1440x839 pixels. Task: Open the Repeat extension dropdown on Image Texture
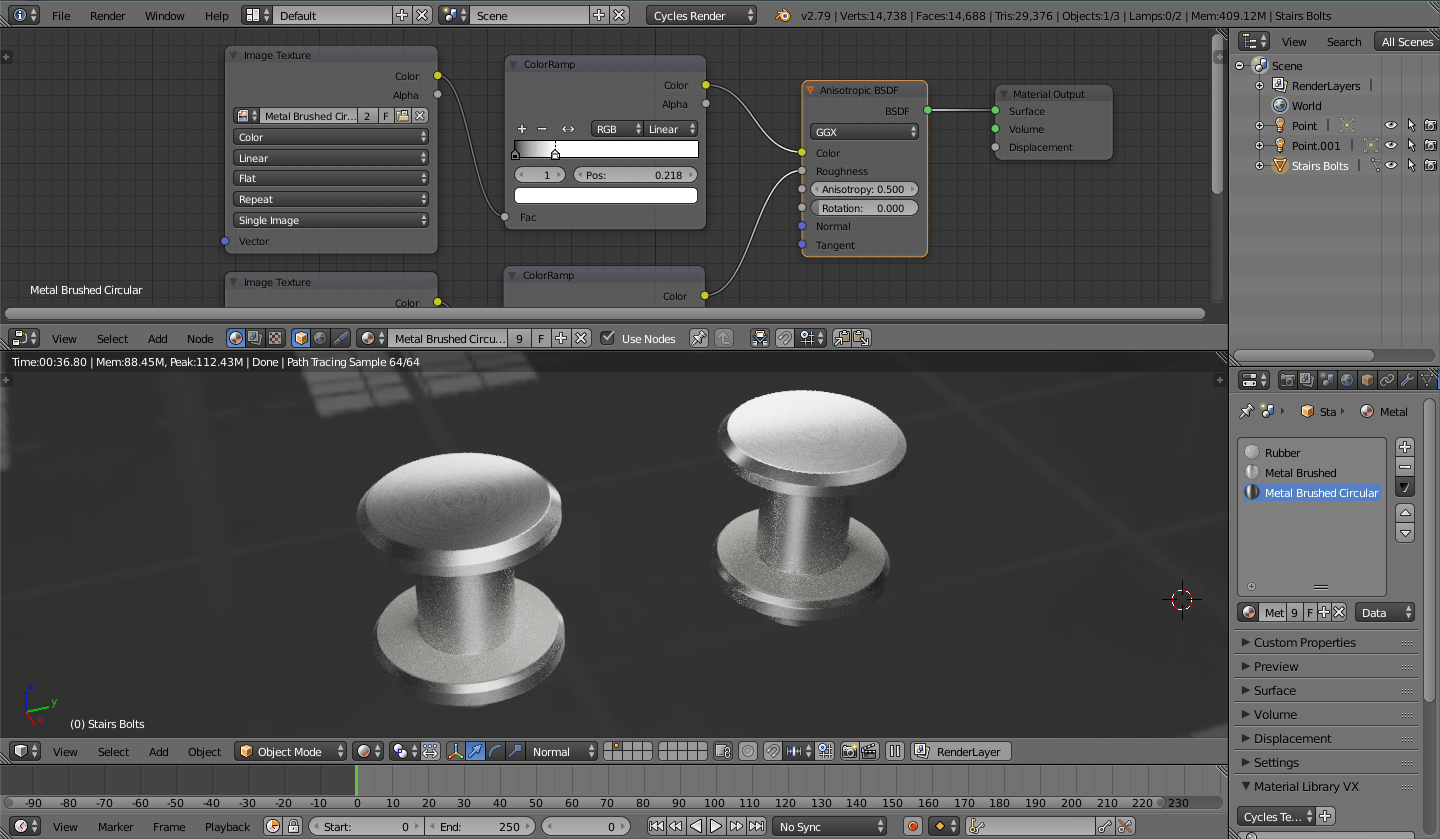coord(330,199)
